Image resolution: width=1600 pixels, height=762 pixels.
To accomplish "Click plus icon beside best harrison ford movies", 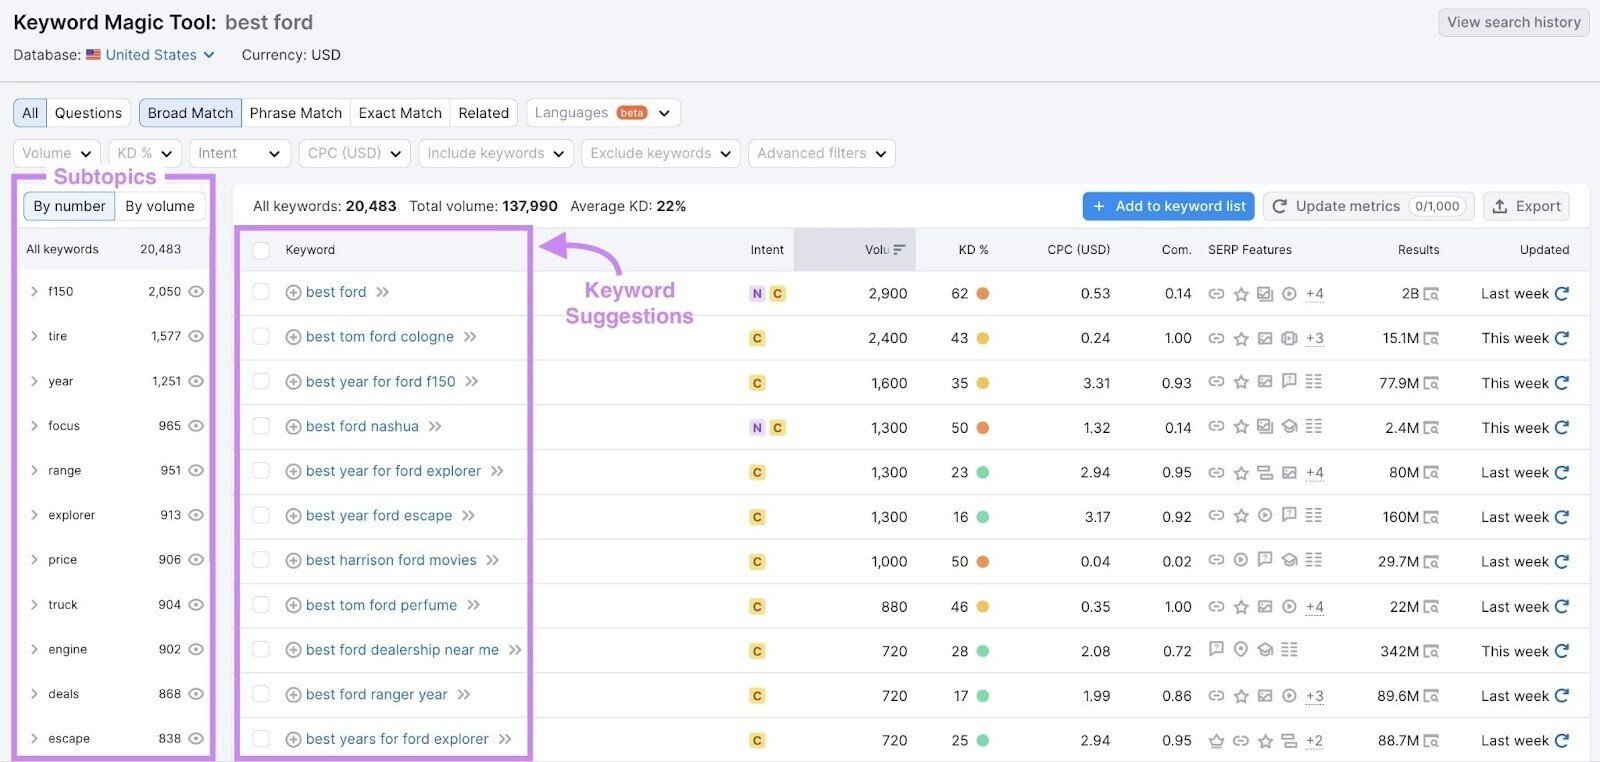I will [x=293, y=561].
